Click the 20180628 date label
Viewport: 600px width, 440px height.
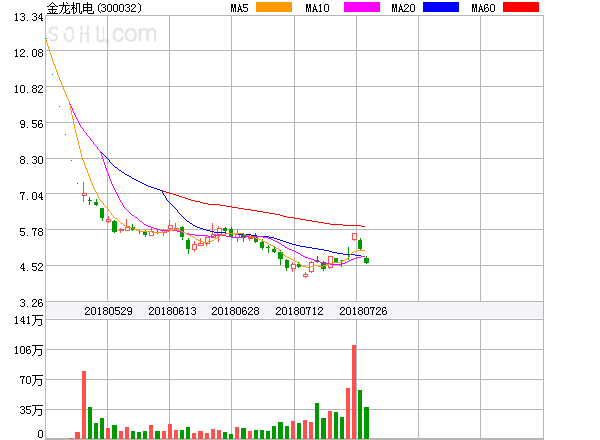pyautogui.click(x=235, y=311)
